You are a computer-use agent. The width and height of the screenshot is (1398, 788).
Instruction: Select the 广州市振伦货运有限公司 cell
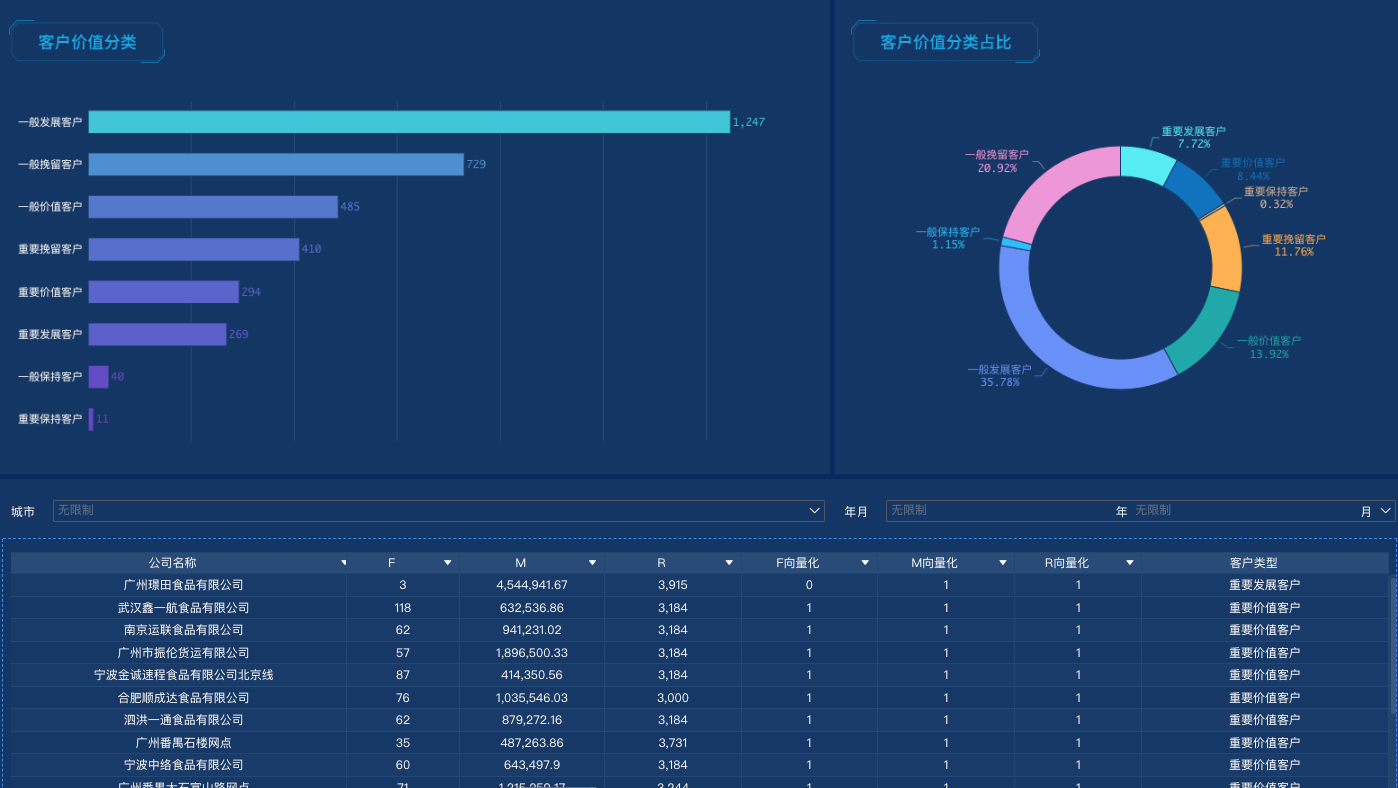click(x=183, y=653)
